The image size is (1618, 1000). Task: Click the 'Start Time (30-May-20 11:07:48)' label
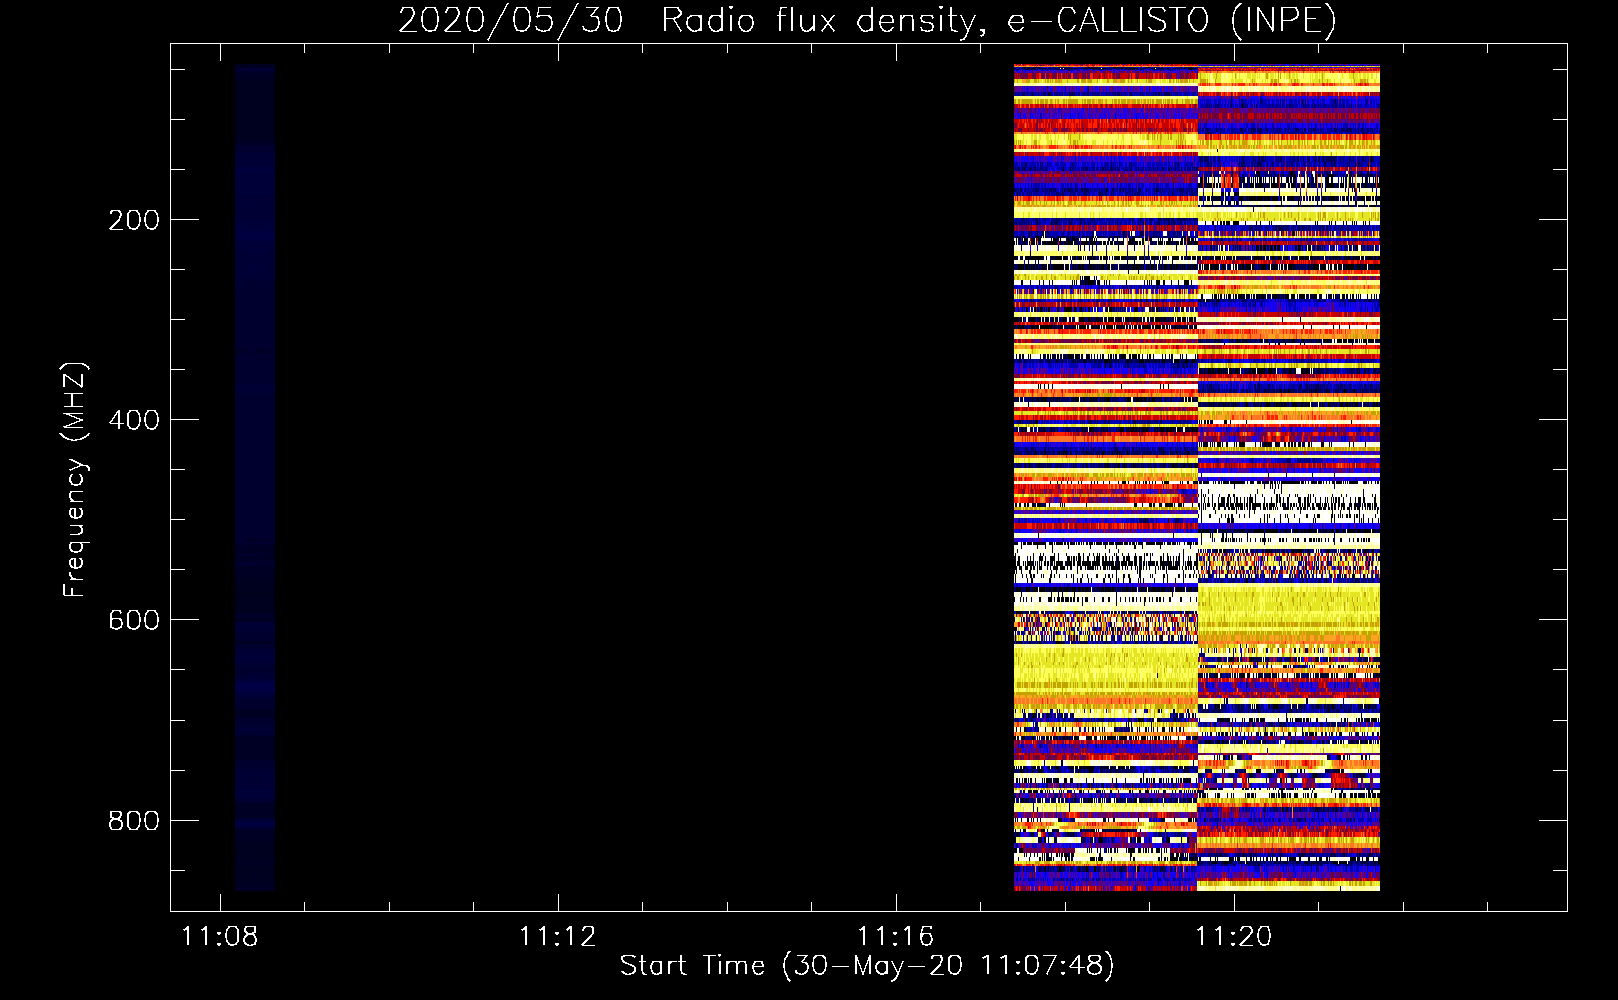coord(867,966)
